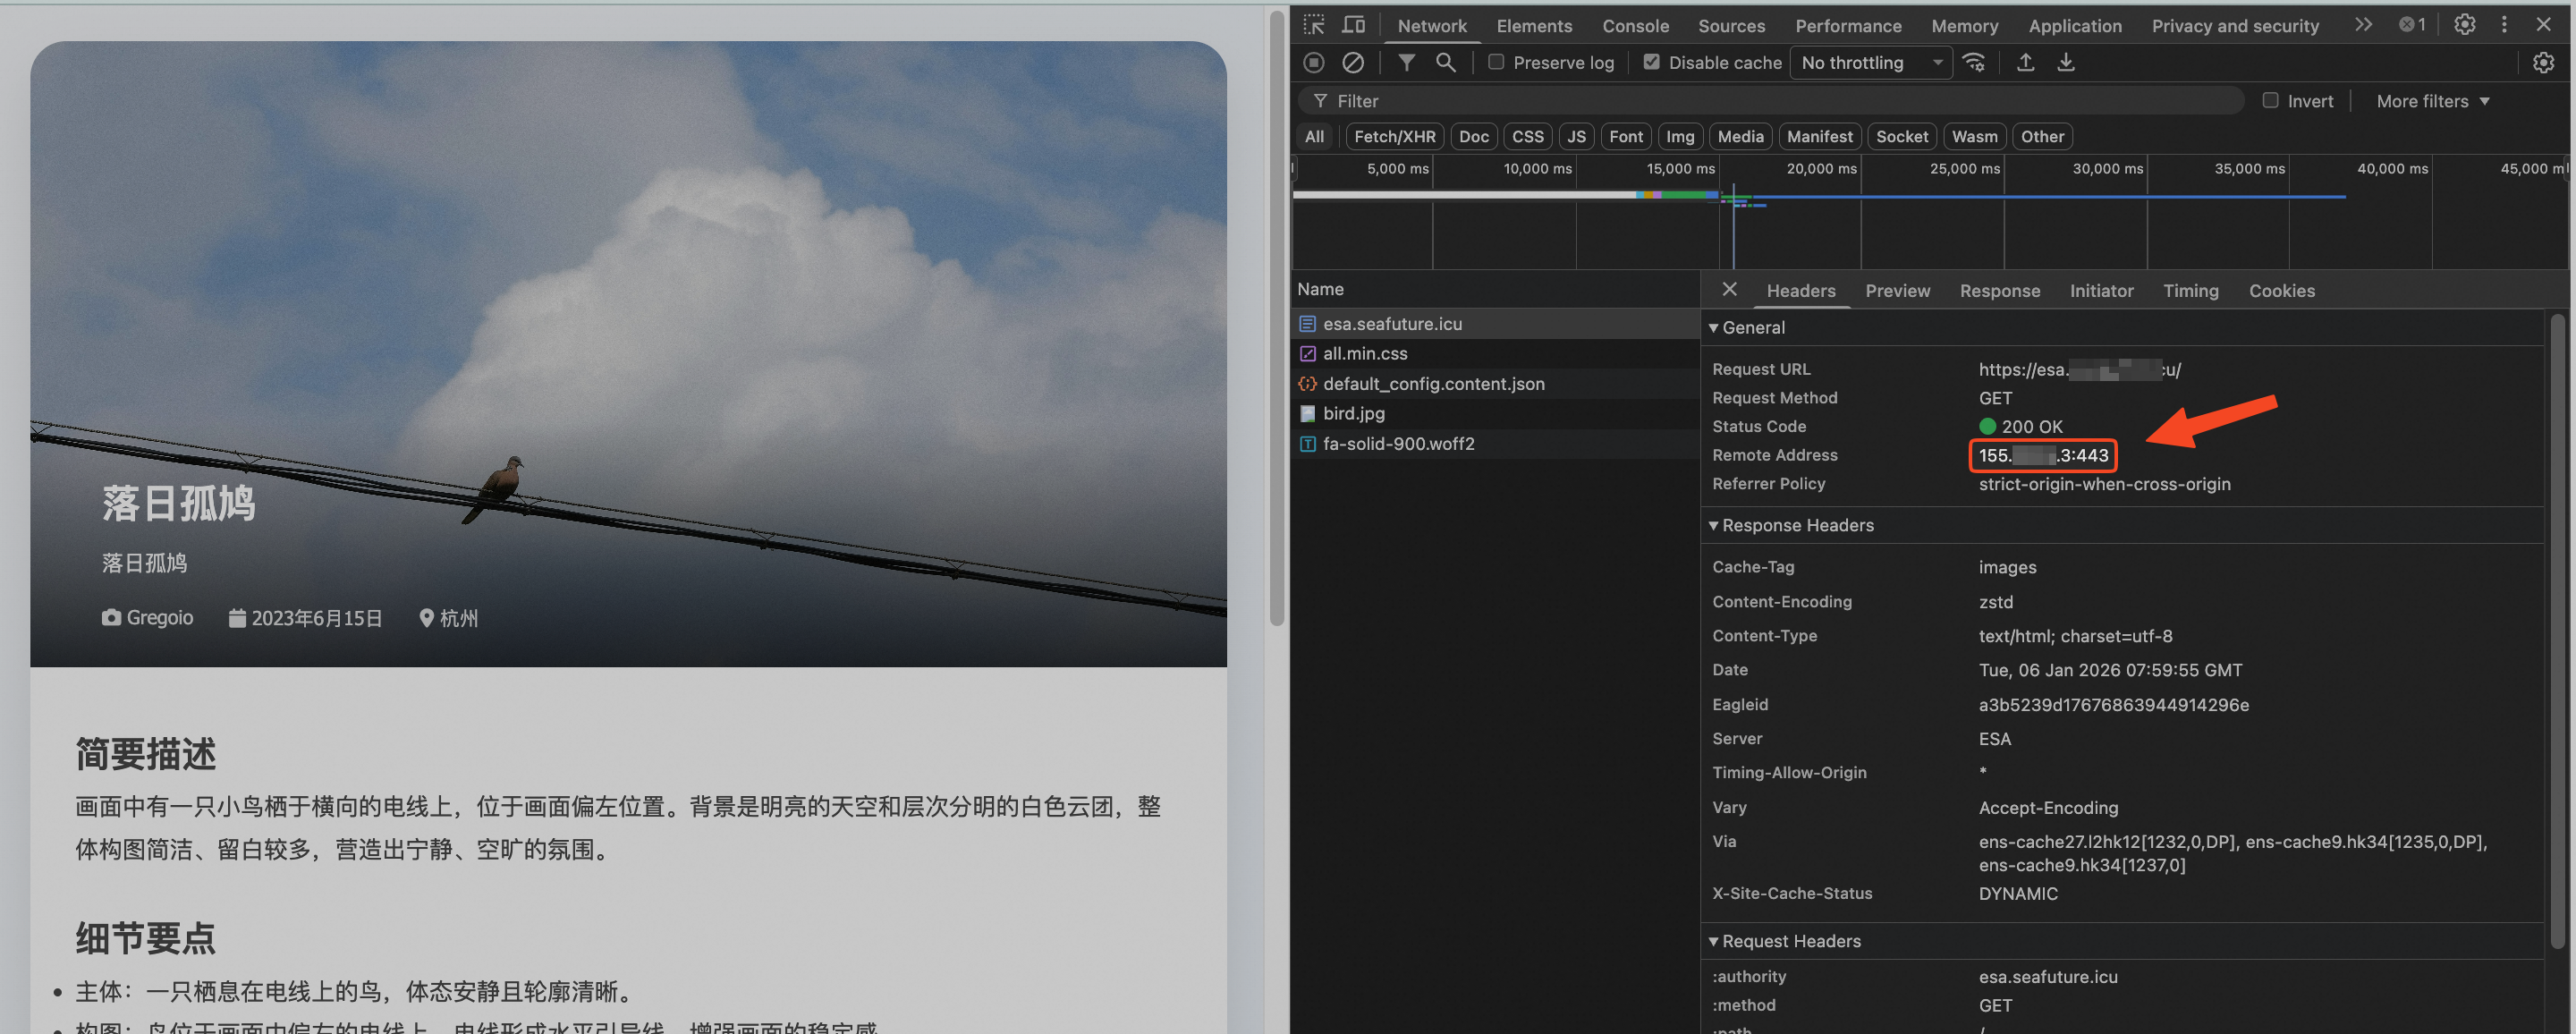The width and height of the screenshot is (2576, 1034).
Task: Enable the Preserve log checkbox
Action: (x=1496, y=63)
